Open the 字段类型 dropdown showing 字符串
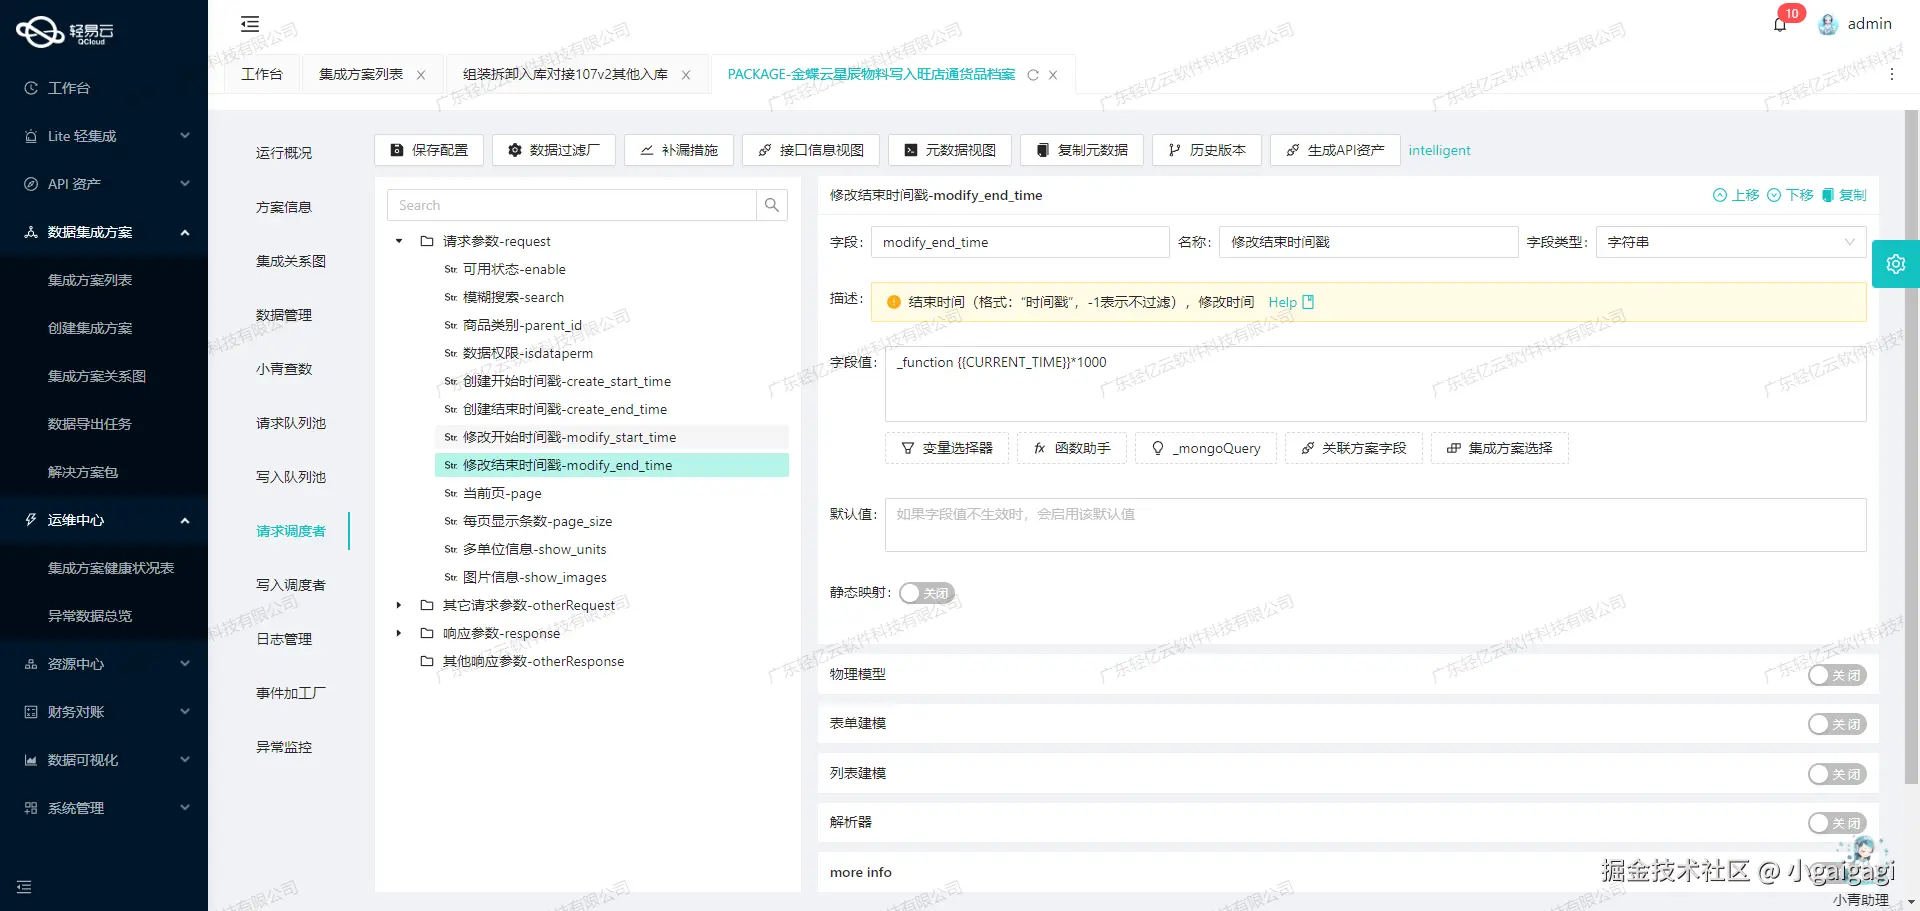 pos(1730,242)
